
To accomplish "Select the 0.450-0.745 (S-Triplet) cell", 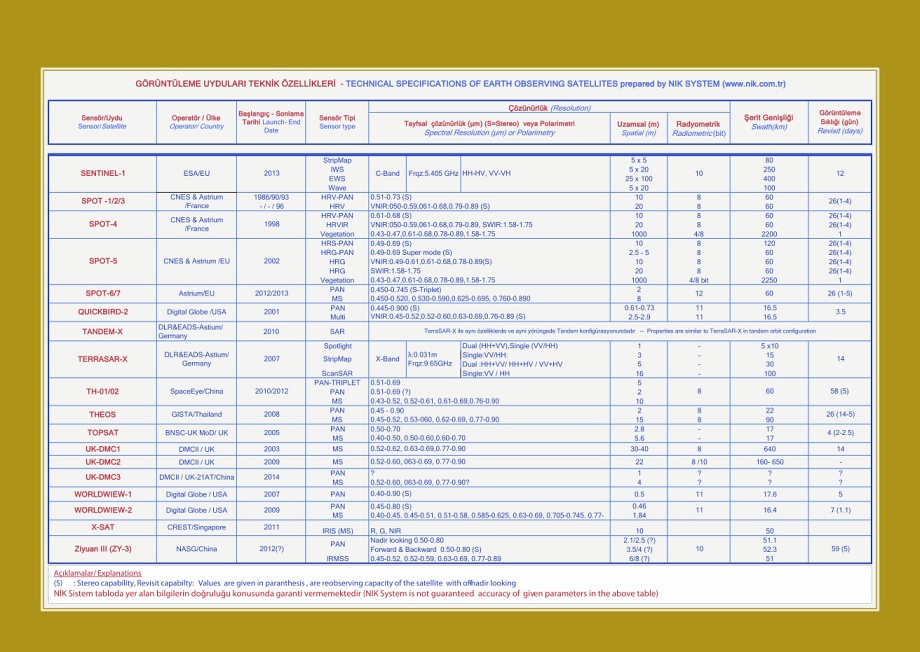I will point(405,289).
